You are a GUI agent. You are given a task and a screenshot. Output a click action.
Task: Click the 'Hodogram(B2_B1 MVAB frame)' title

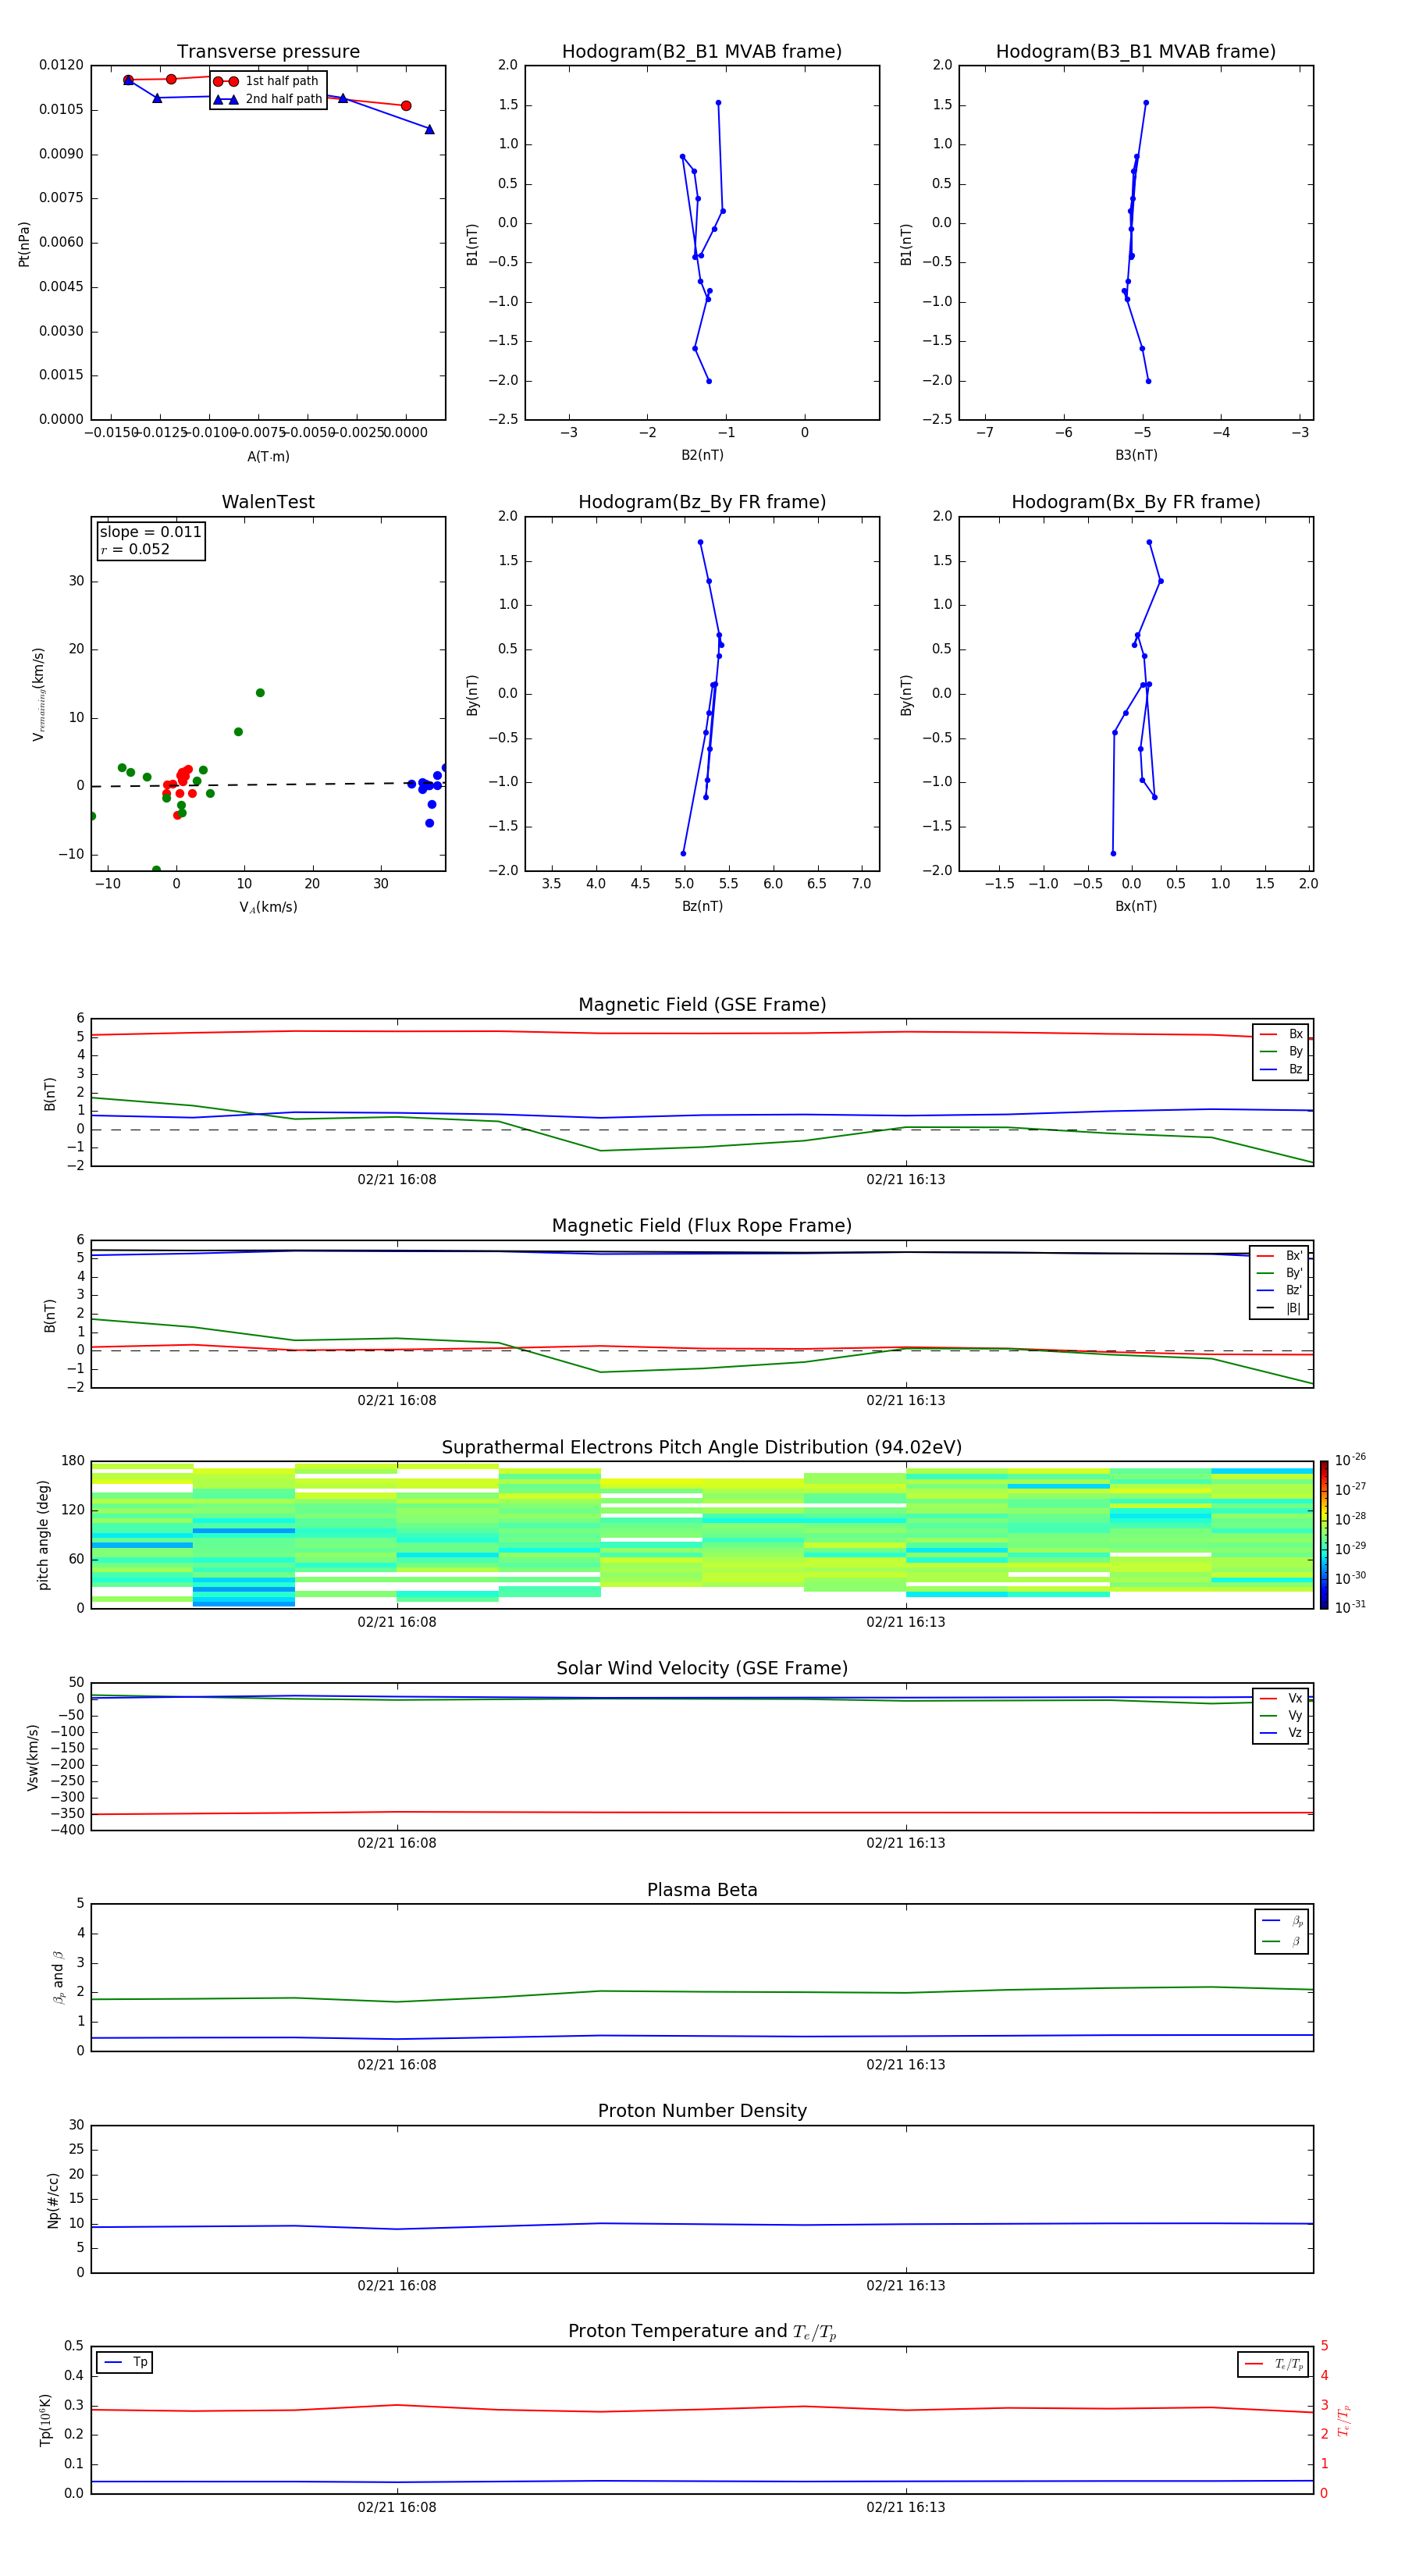point(702,52)
